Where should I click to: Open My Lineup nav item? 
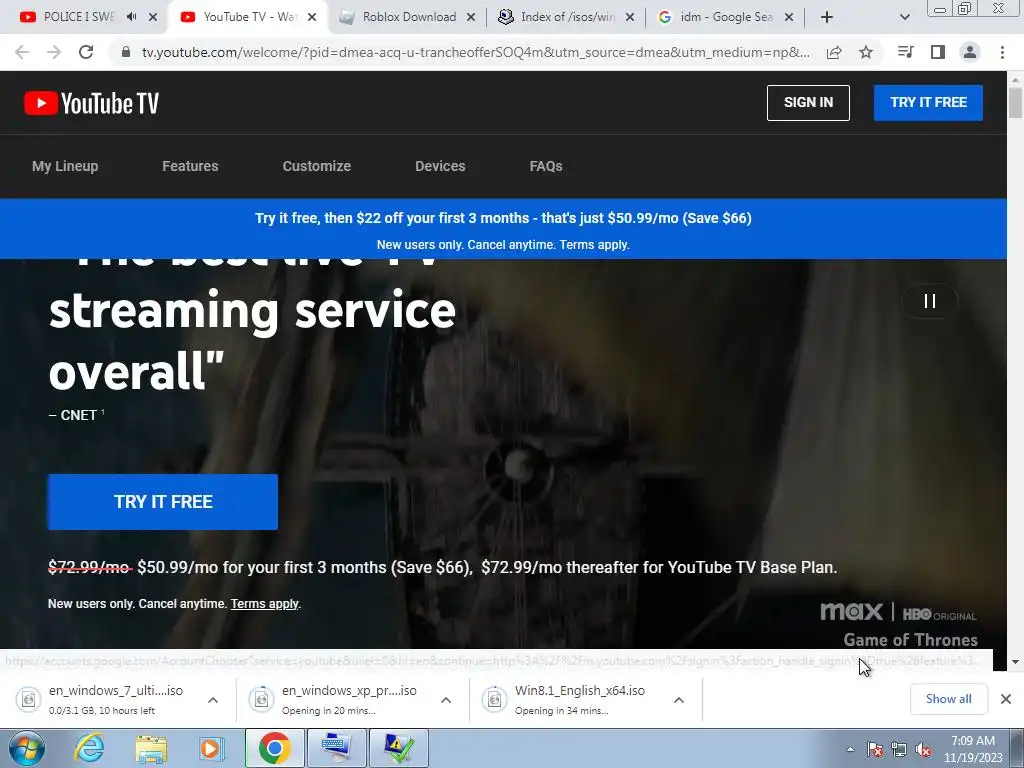(65, 166)
